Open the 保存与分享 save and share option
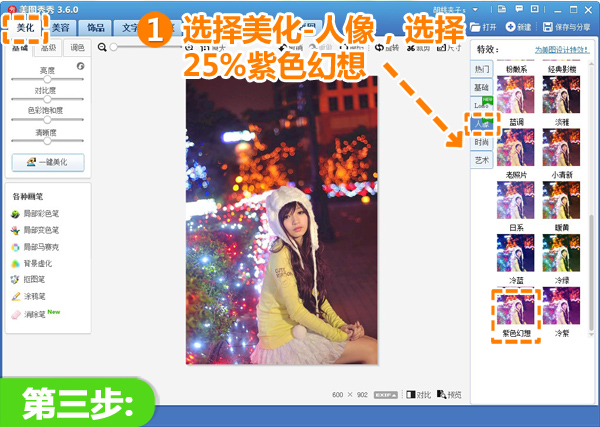The width and height of the screenshot is (600, 427). click(x=566, y=27)
